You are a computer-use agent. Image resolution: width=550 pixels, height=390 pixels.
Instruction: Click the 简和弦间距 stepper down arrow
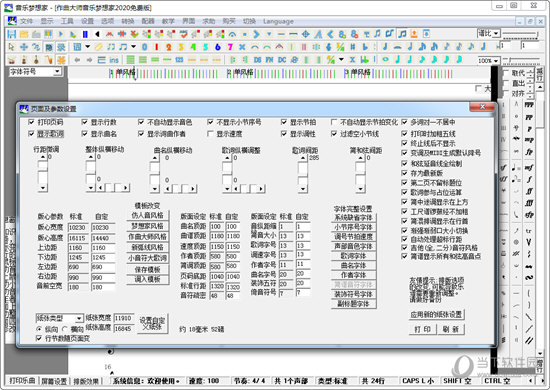pyautogui.click(x=360, y=189)
